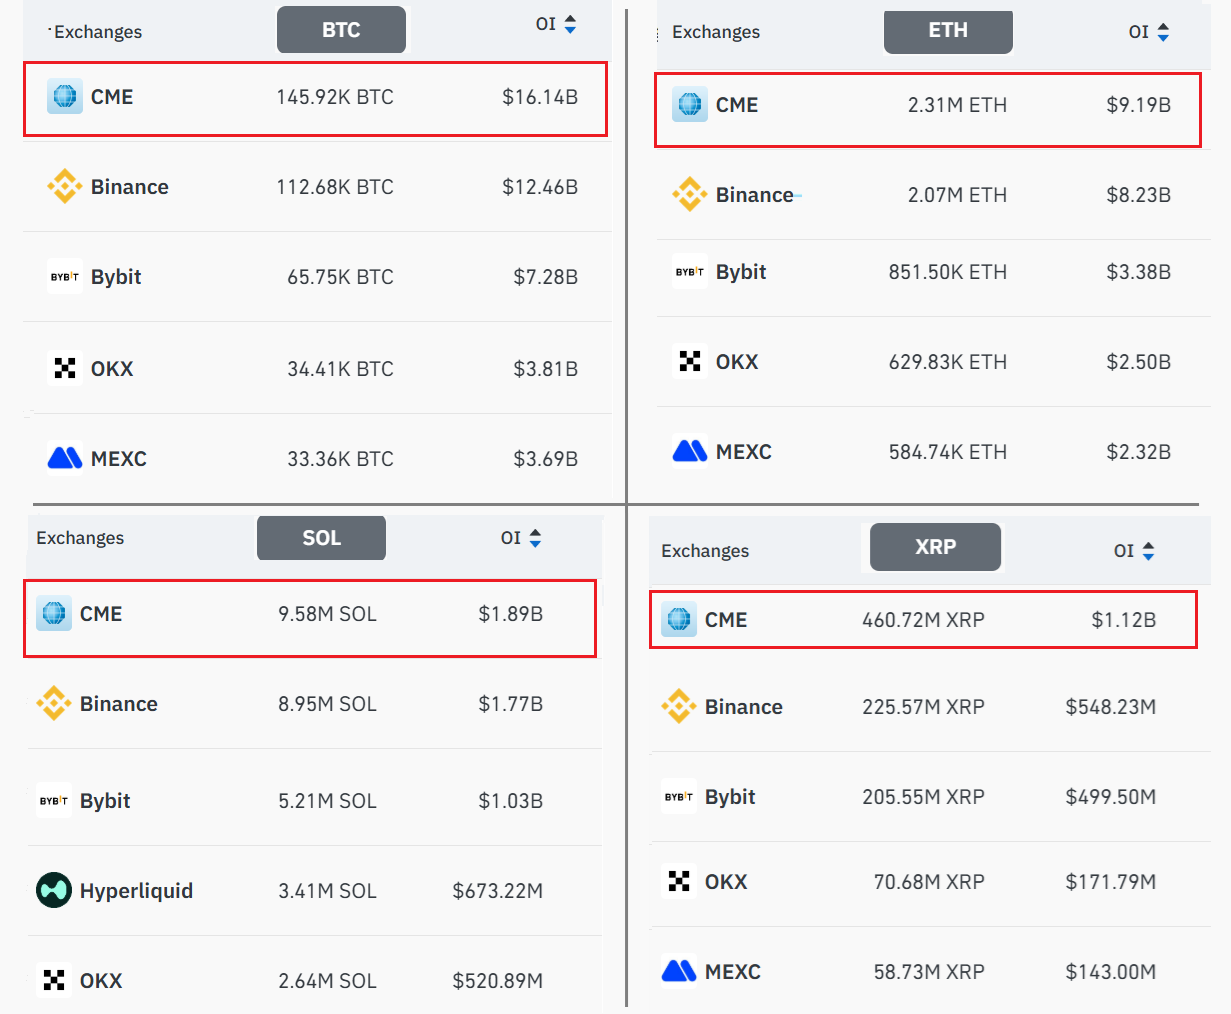Click the CME globe icon in XRP table

[x=679, y=620]
